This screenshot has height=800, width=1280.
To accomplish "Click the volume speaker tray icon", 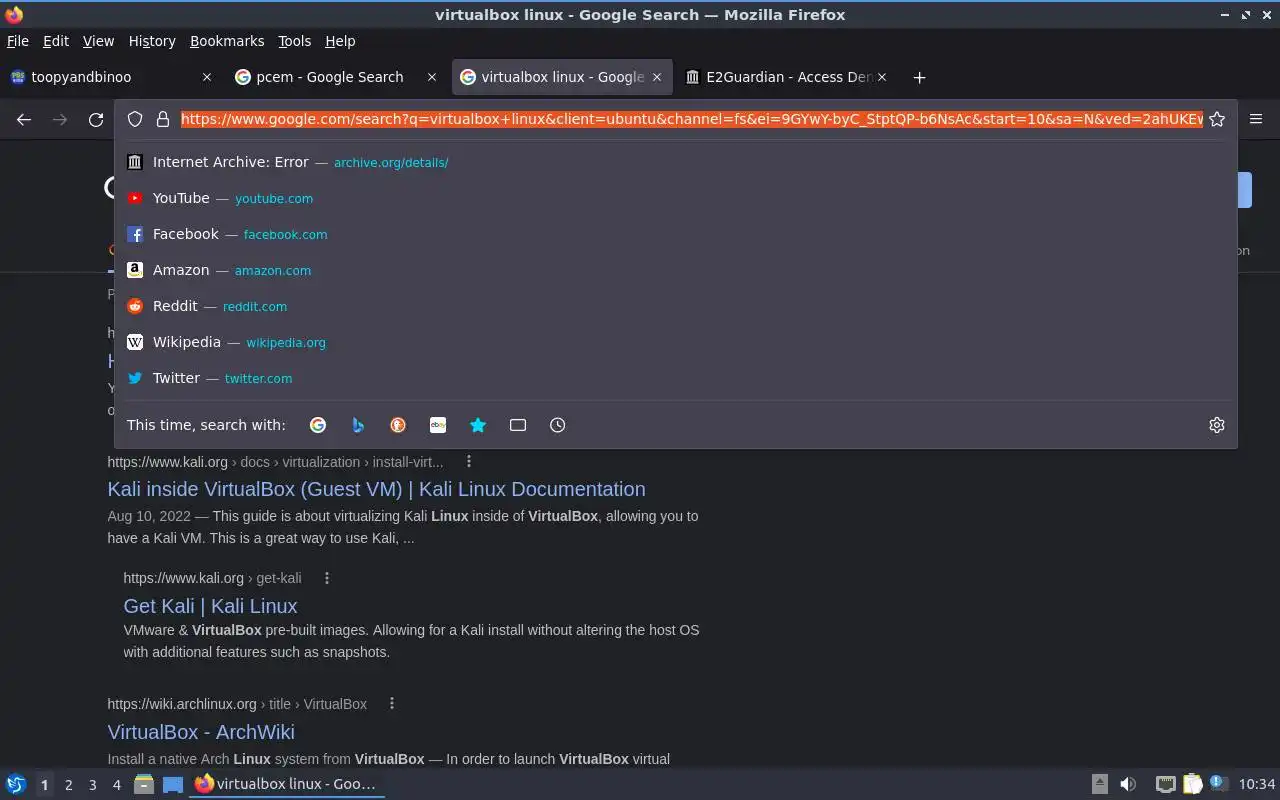I will pos(1128,784).
